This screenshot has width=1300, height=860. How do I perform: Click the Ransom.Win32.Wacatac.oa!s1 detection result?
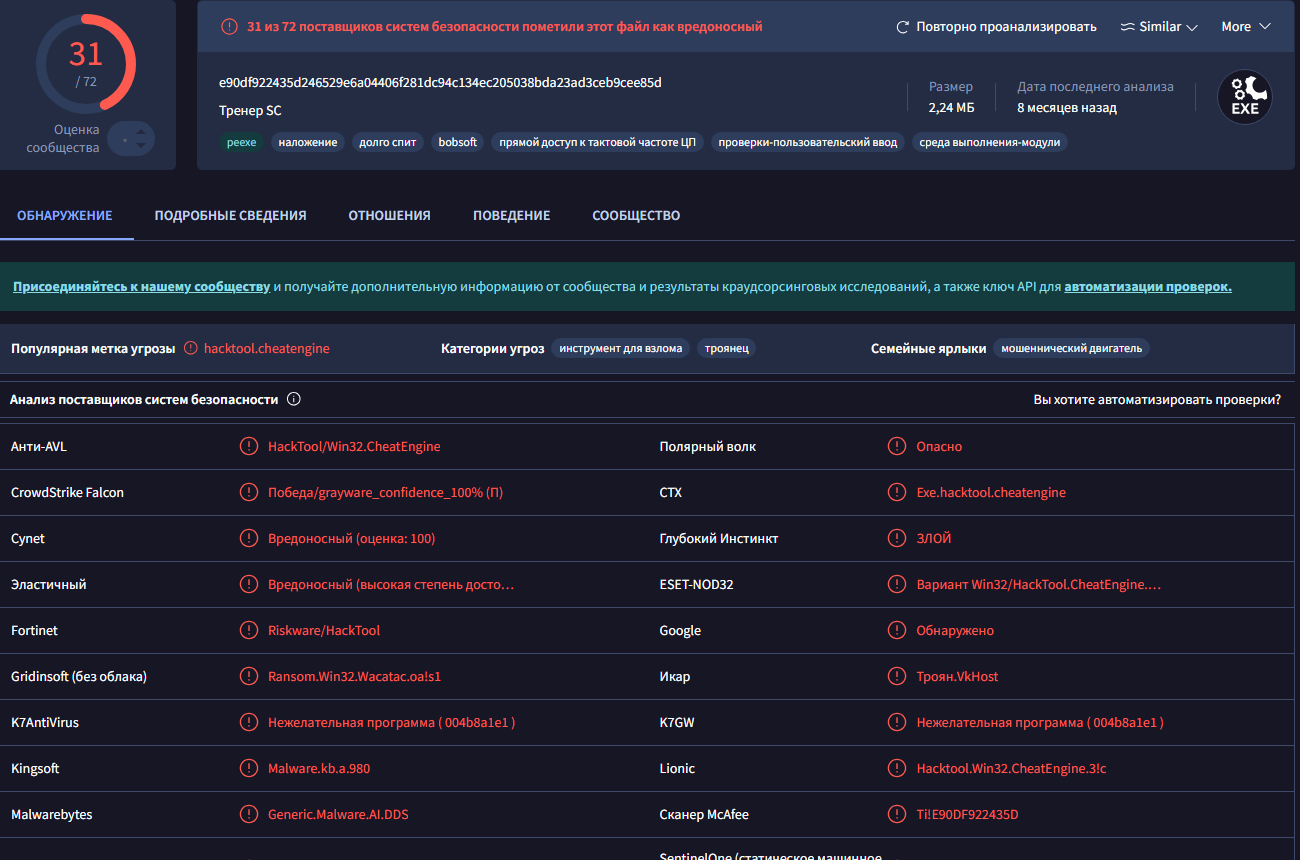pos(355,676)
